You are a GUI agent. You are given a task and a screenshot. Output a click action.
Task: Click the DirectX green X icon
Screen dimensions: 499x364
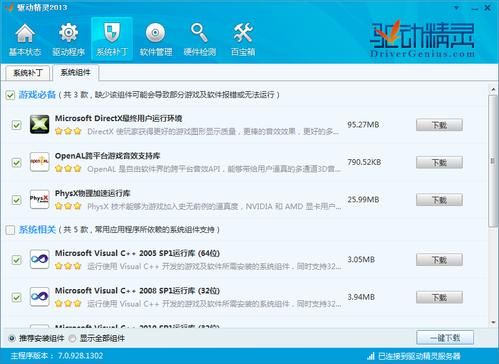[x=39, y=124]
